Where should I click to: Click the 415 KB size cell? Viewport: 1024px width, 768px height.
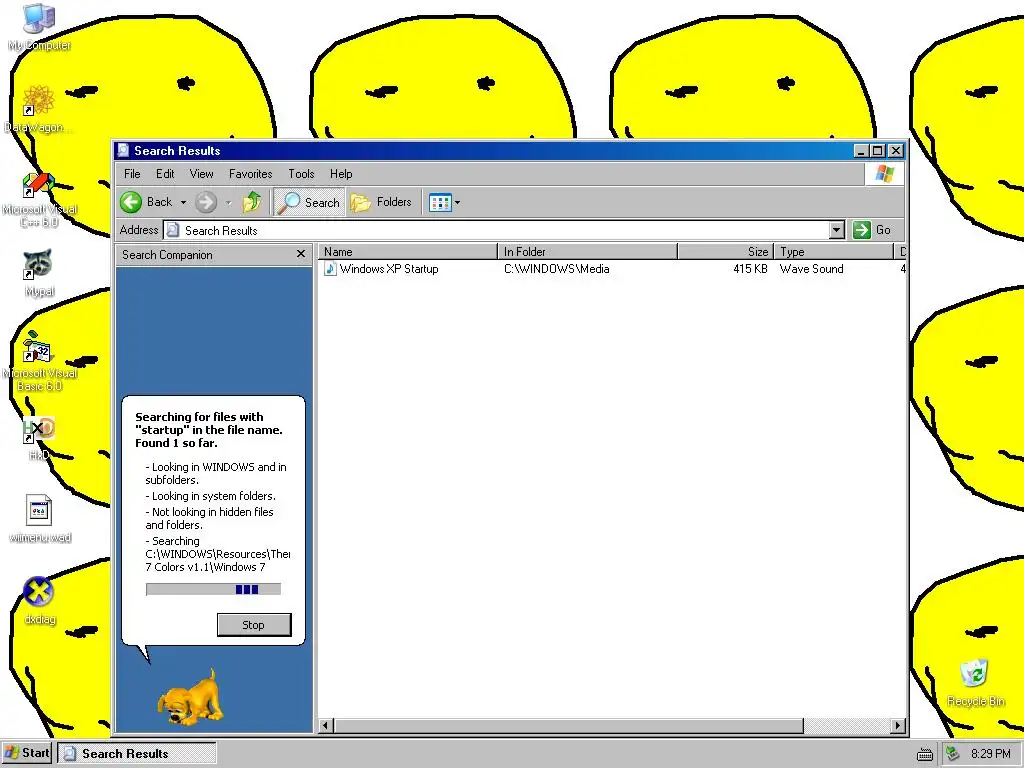click(x=750, y=269)
